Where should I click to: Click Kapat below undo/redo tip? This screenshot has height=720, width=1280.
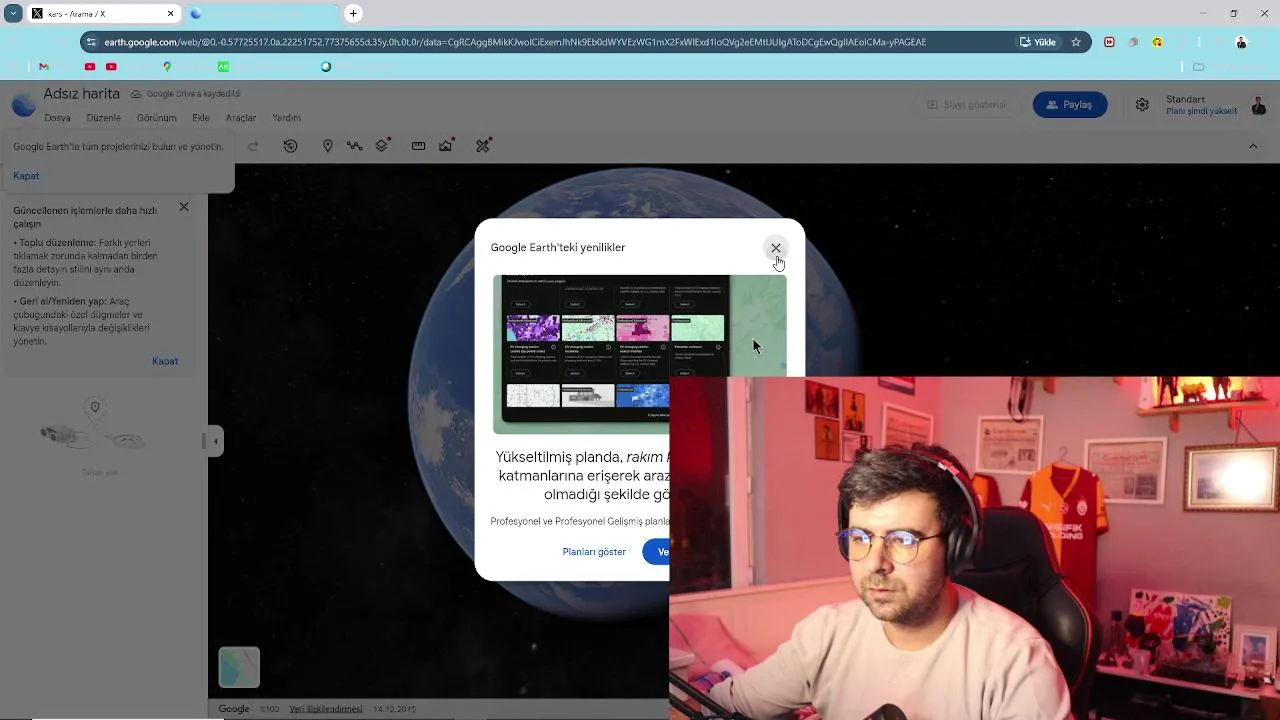pyautogui.click(x=165, y=361)
